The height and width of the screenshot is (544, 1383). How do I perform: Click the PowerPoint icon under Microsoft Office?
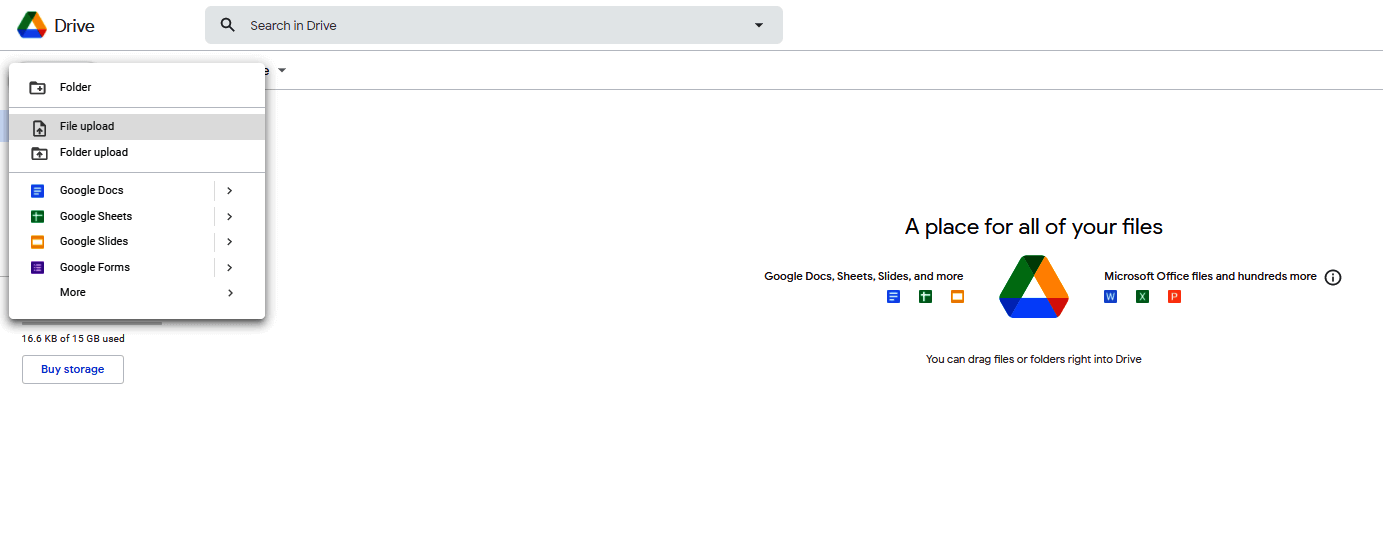(1174, 296)
